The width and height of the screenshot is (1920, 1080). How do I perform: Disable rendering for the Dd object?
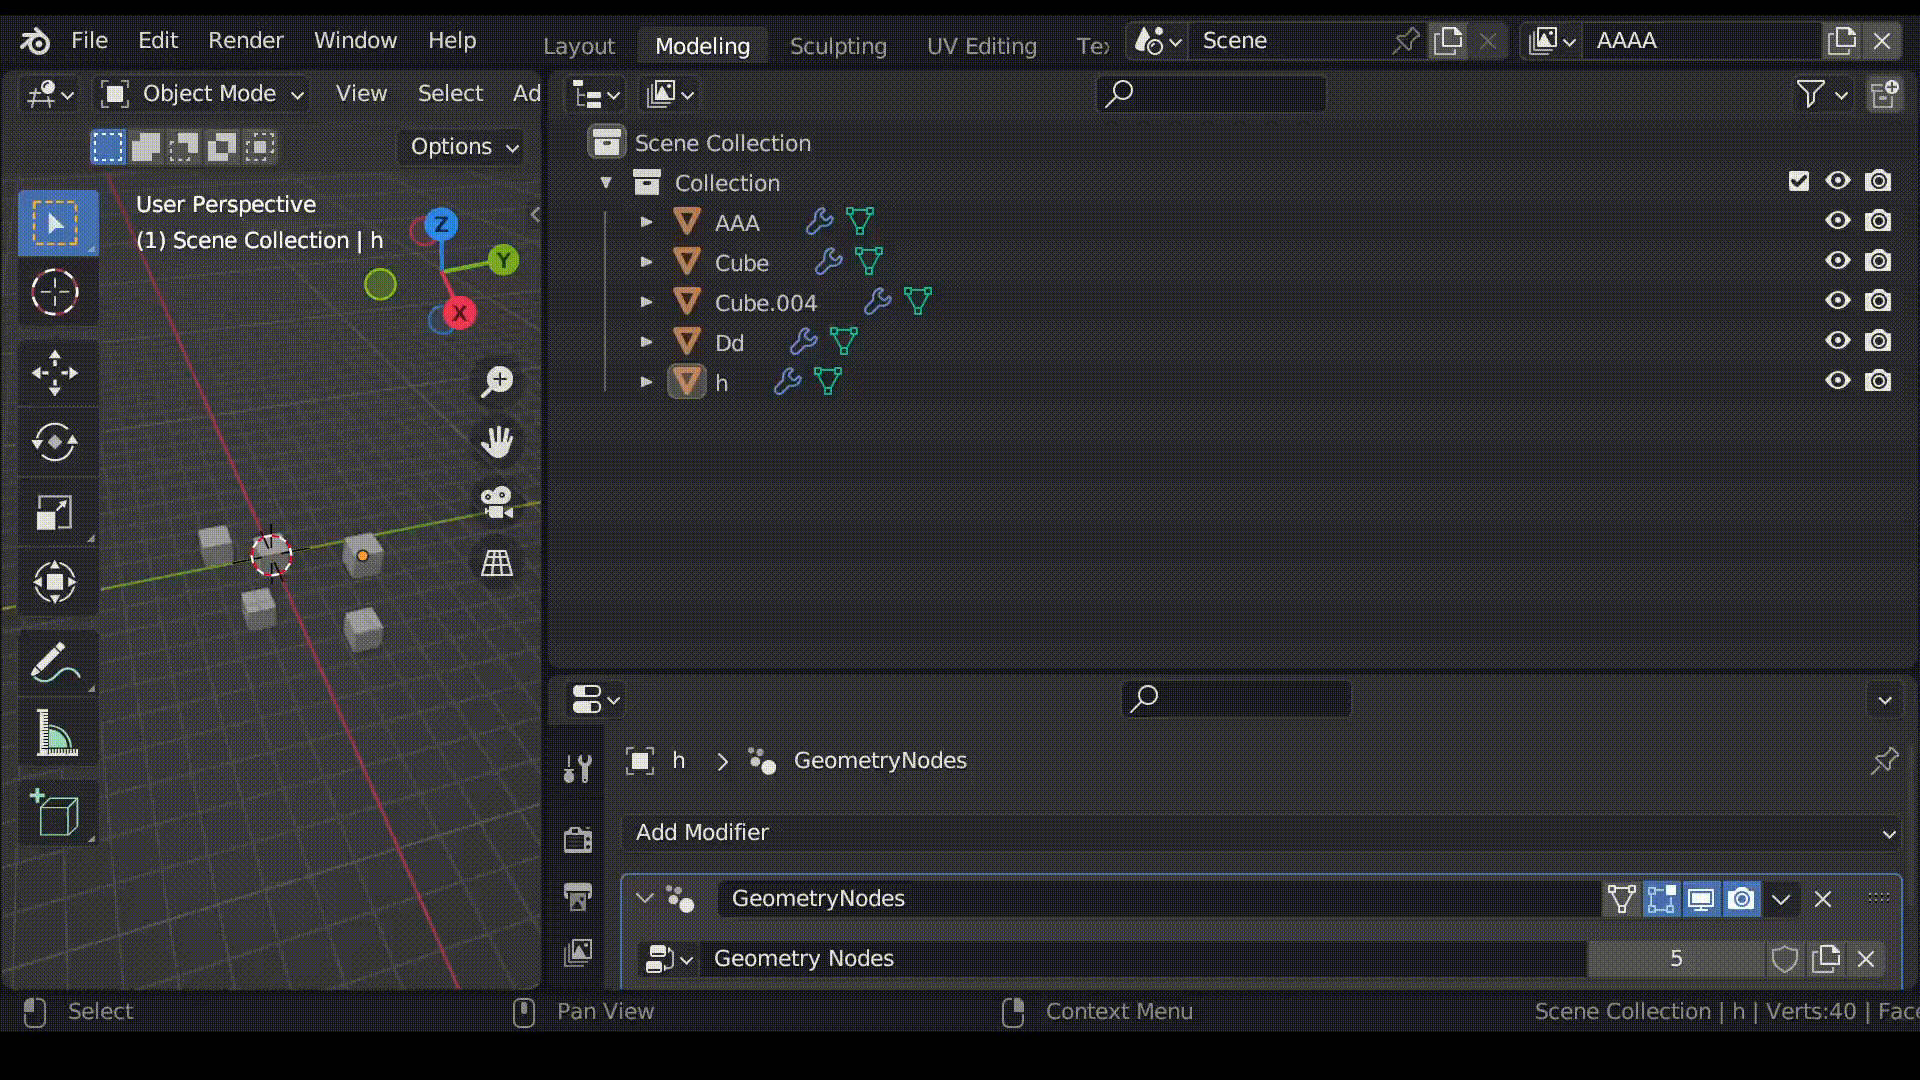click(1878, 341)
